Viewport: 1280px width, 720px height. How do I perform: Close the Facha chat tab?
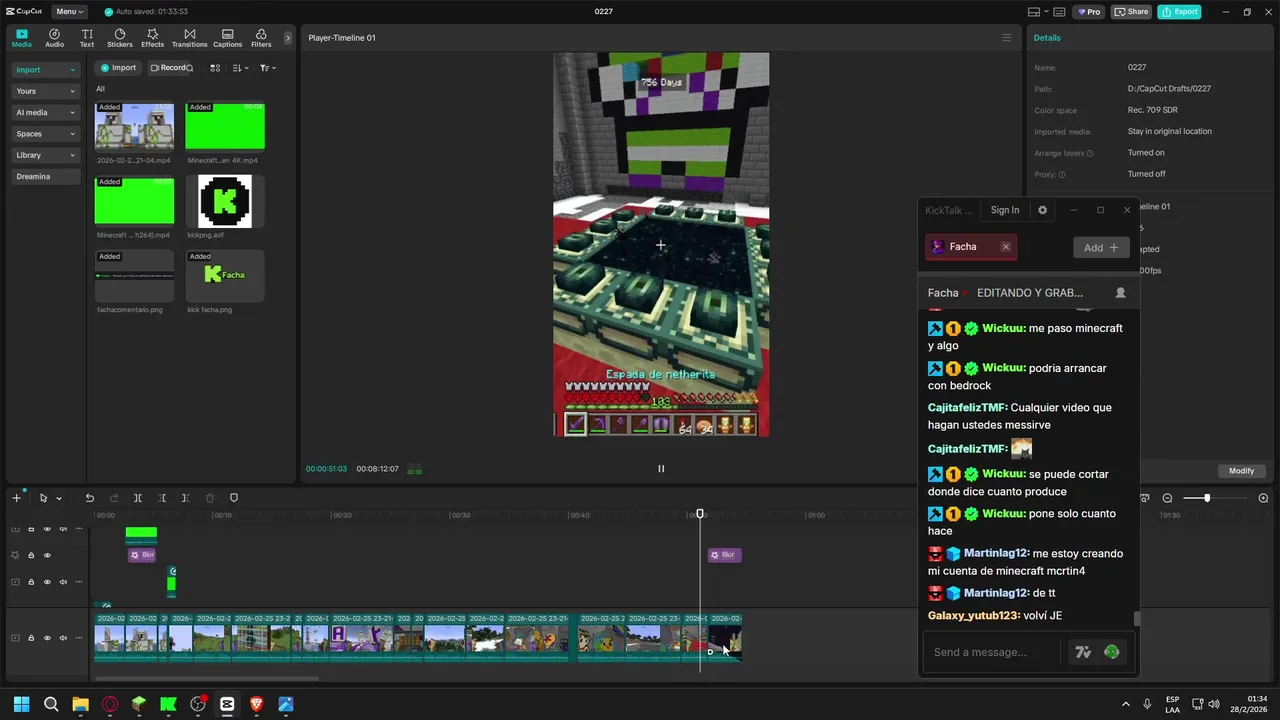tap(1006, 247)
